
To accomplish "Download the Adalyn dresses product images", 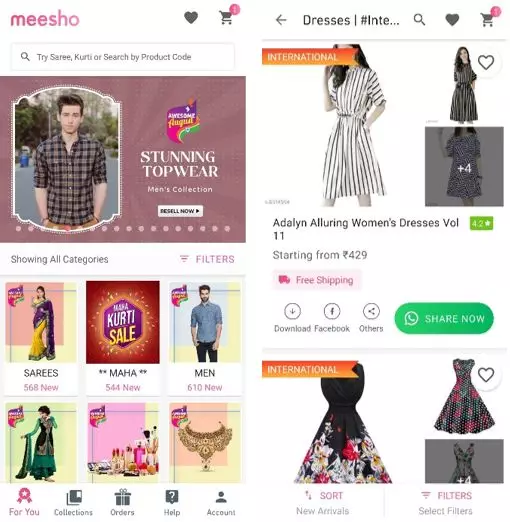I will [x=292, y=318].
